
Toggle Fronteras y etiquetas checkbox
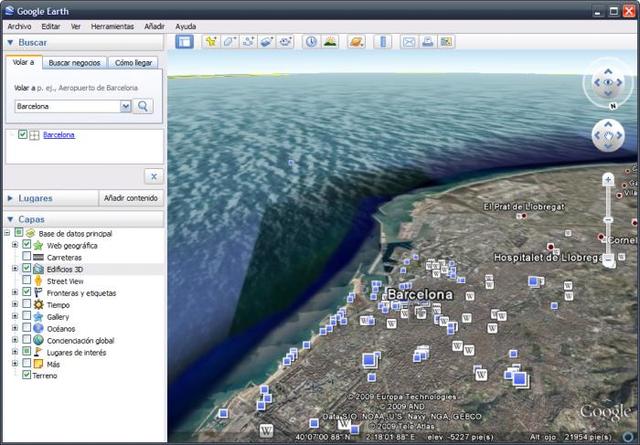[27, 291]
